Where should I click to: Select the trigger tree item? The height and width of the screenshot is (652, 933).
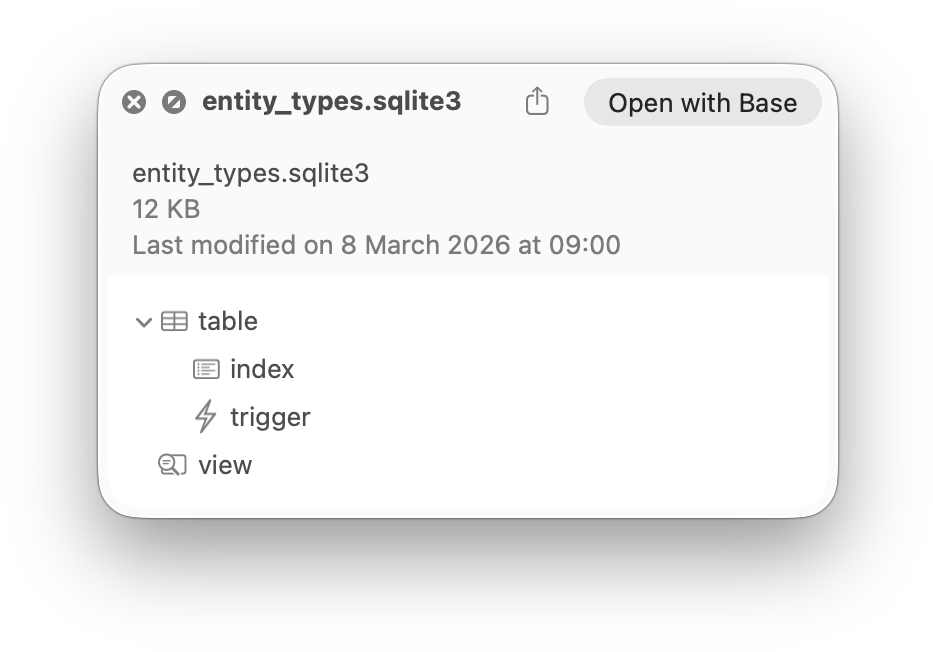point(270,416)
